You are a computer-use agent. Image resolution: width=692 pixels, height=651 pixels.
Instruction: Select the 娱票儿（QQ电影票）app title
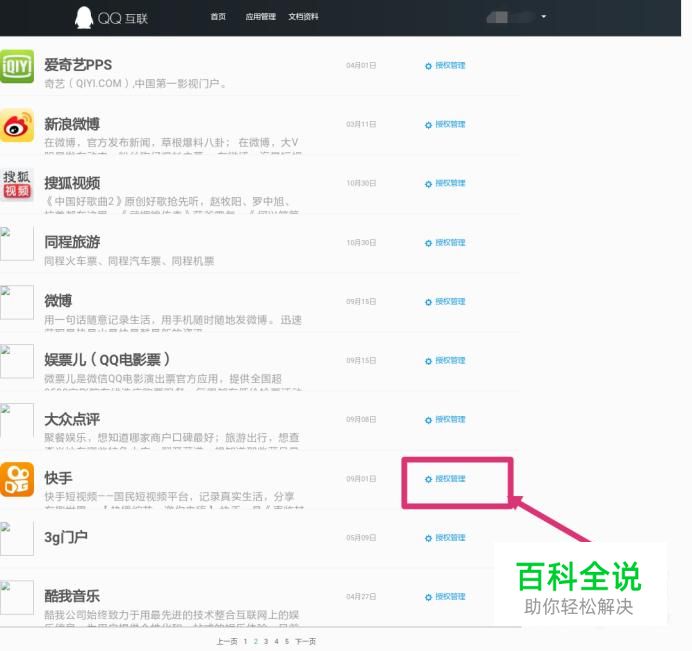(107, 360)
